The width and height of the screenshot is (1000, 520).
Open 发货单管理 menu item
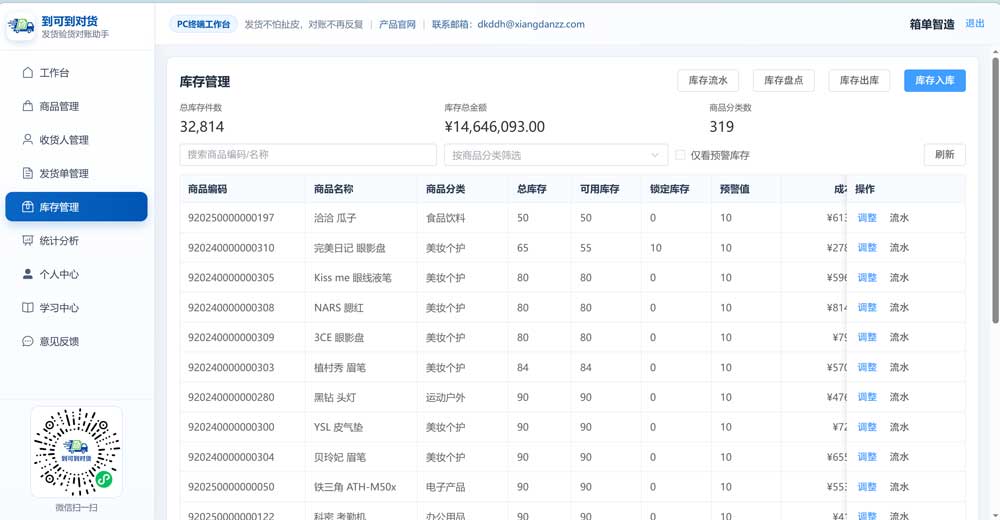pyautogui.click(x=77, y=173)
